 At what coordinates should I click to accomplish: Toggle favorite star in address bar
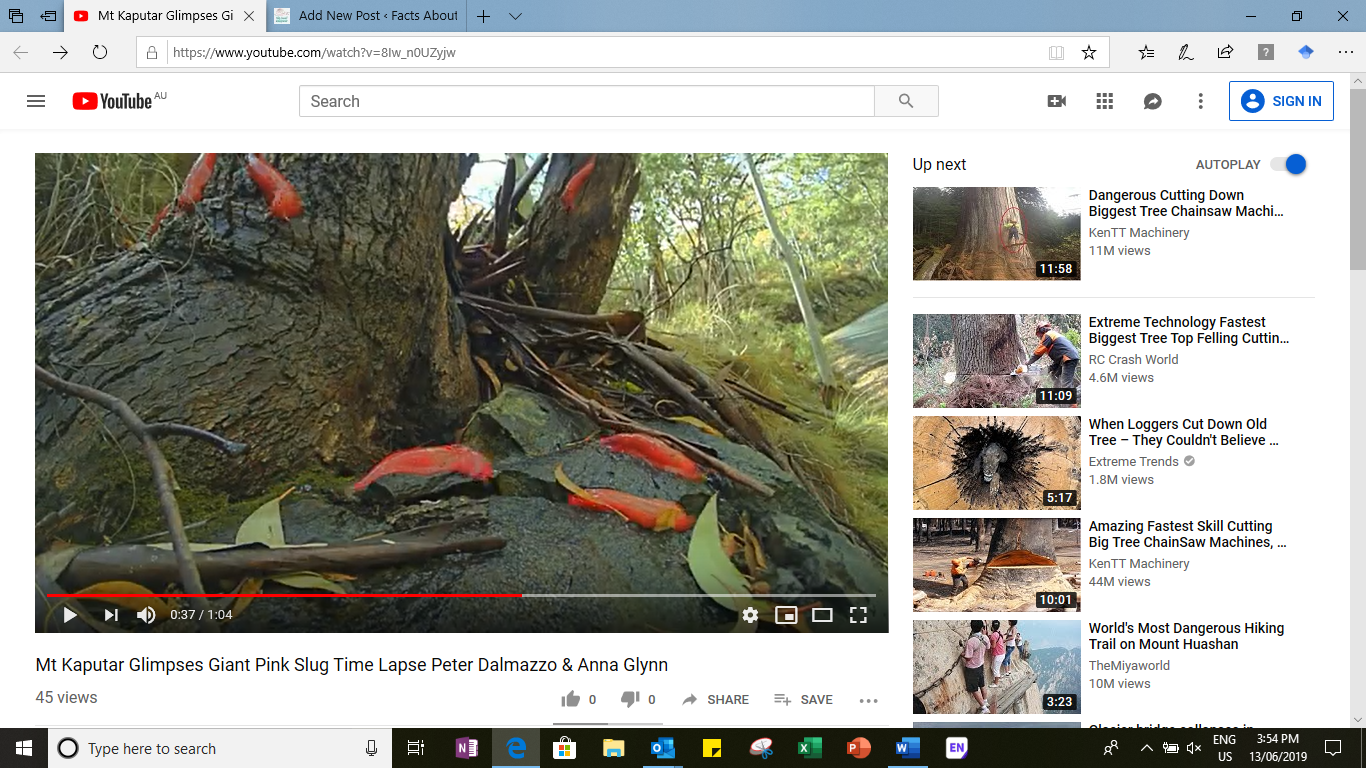click(1089, 53)
